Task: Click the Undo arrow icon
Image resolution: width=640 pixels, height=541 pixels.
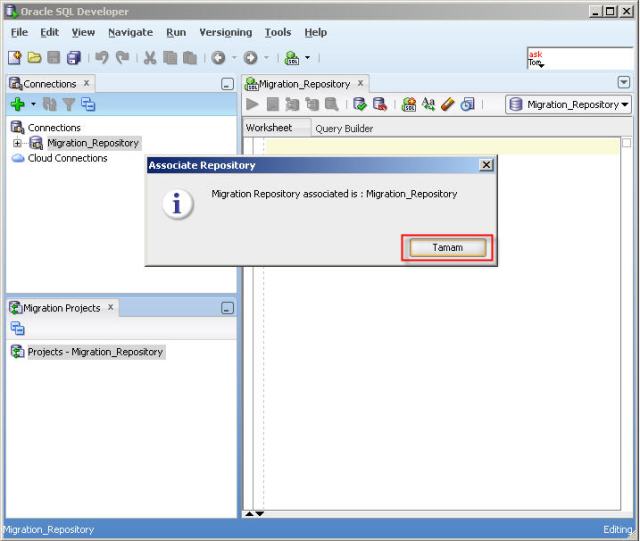Action: (102, 58)
